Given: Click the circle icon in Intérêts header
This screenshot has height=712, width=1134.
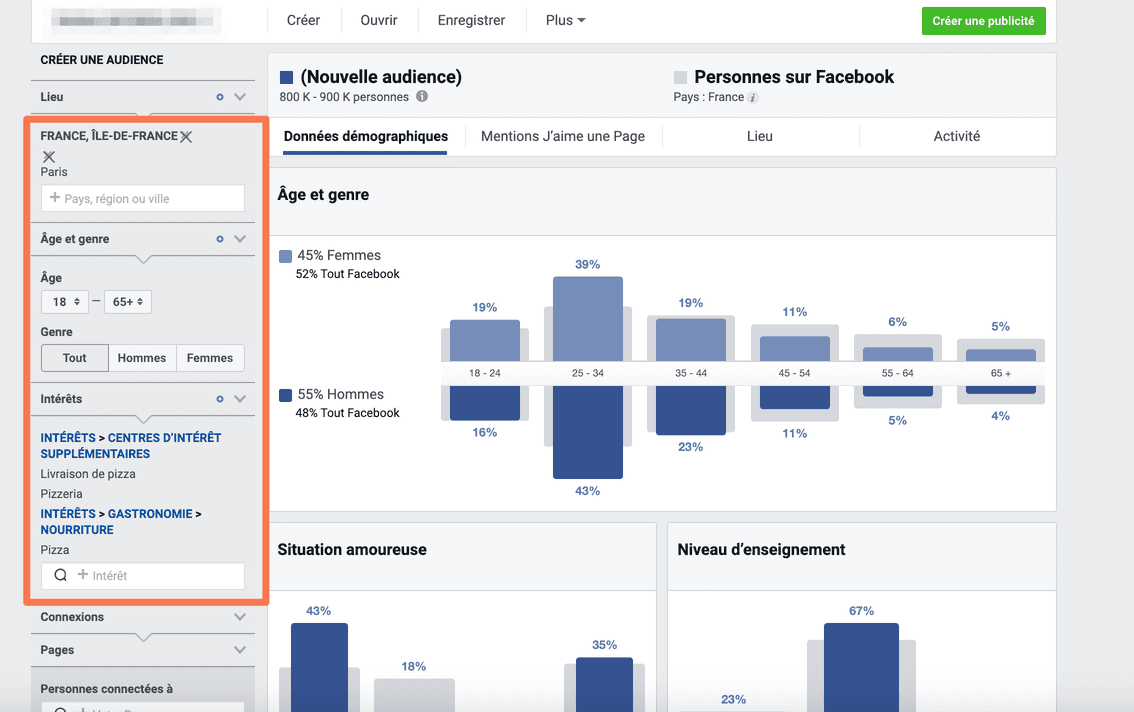Looking at the screenshot, I should 220,399.
